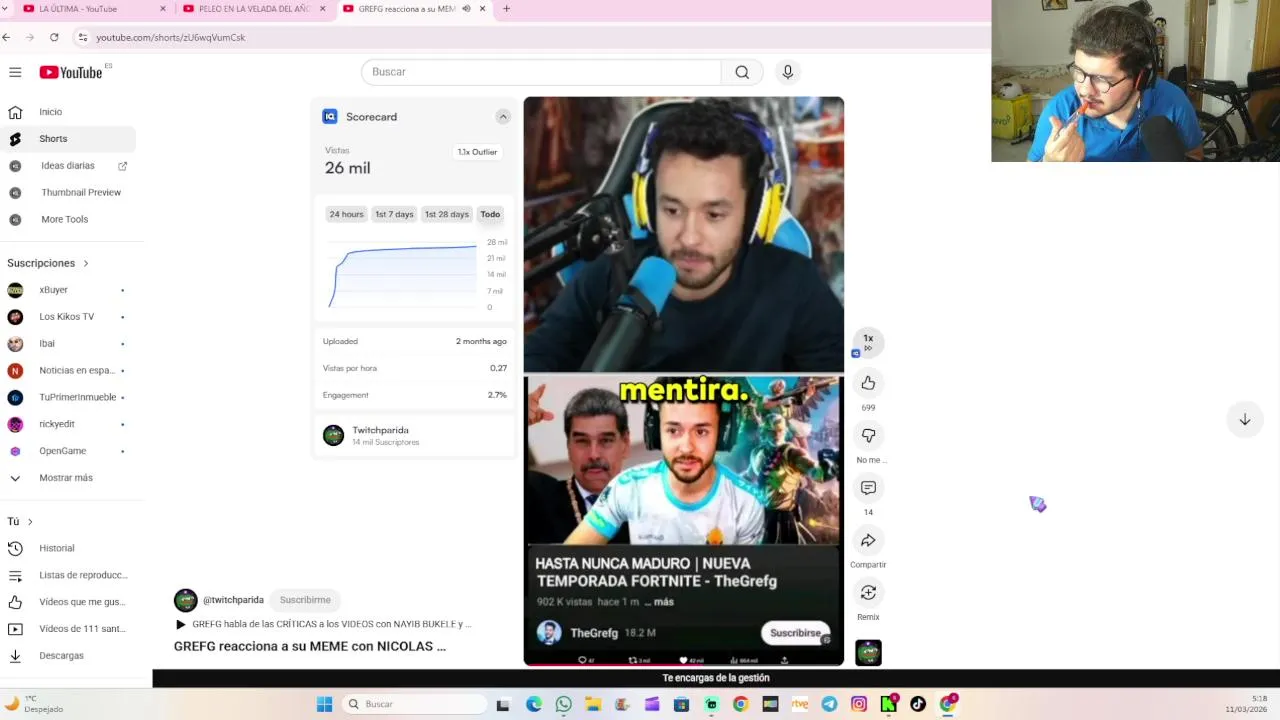
Task: Click the Suscribirme button
Action: click(305, 600)
